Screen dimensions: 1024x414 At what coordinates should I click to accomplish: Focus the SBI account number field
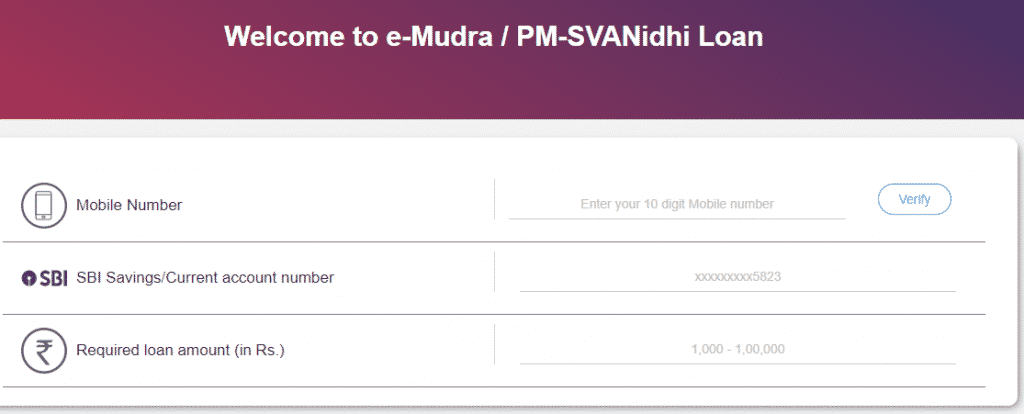point(737,278)
